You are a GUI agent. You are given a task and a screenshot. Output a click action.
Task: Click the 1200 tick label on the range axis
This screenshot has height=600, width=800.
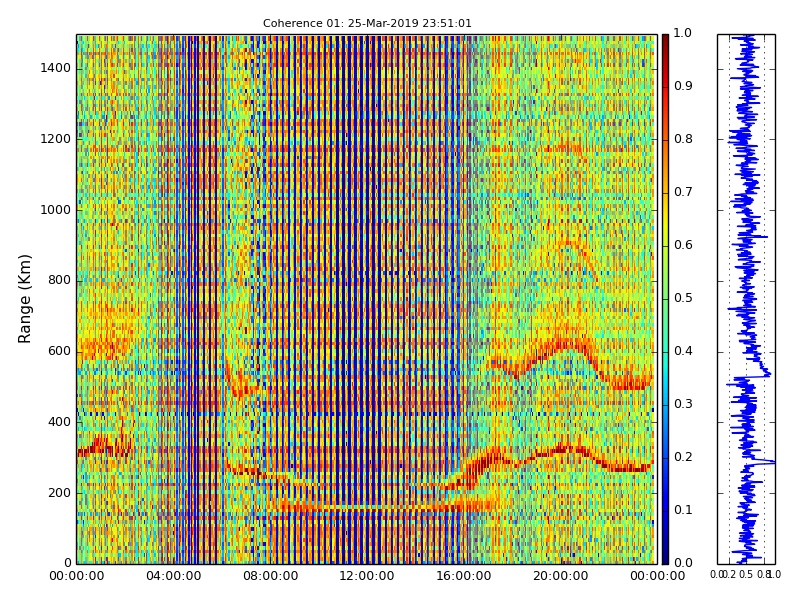pyautogui.click(x=56, y=139)
